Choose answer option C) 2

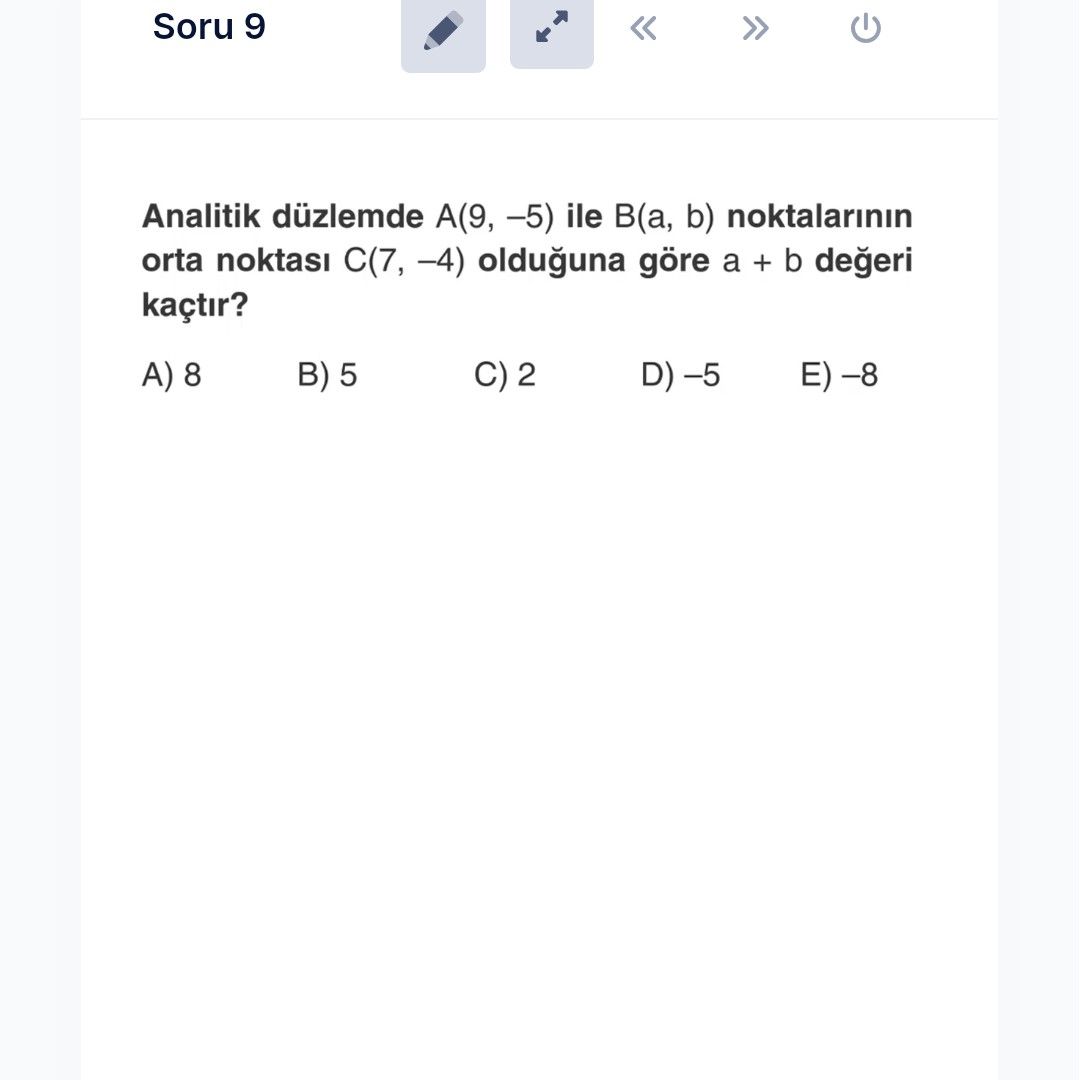click(x=505, y=375)
